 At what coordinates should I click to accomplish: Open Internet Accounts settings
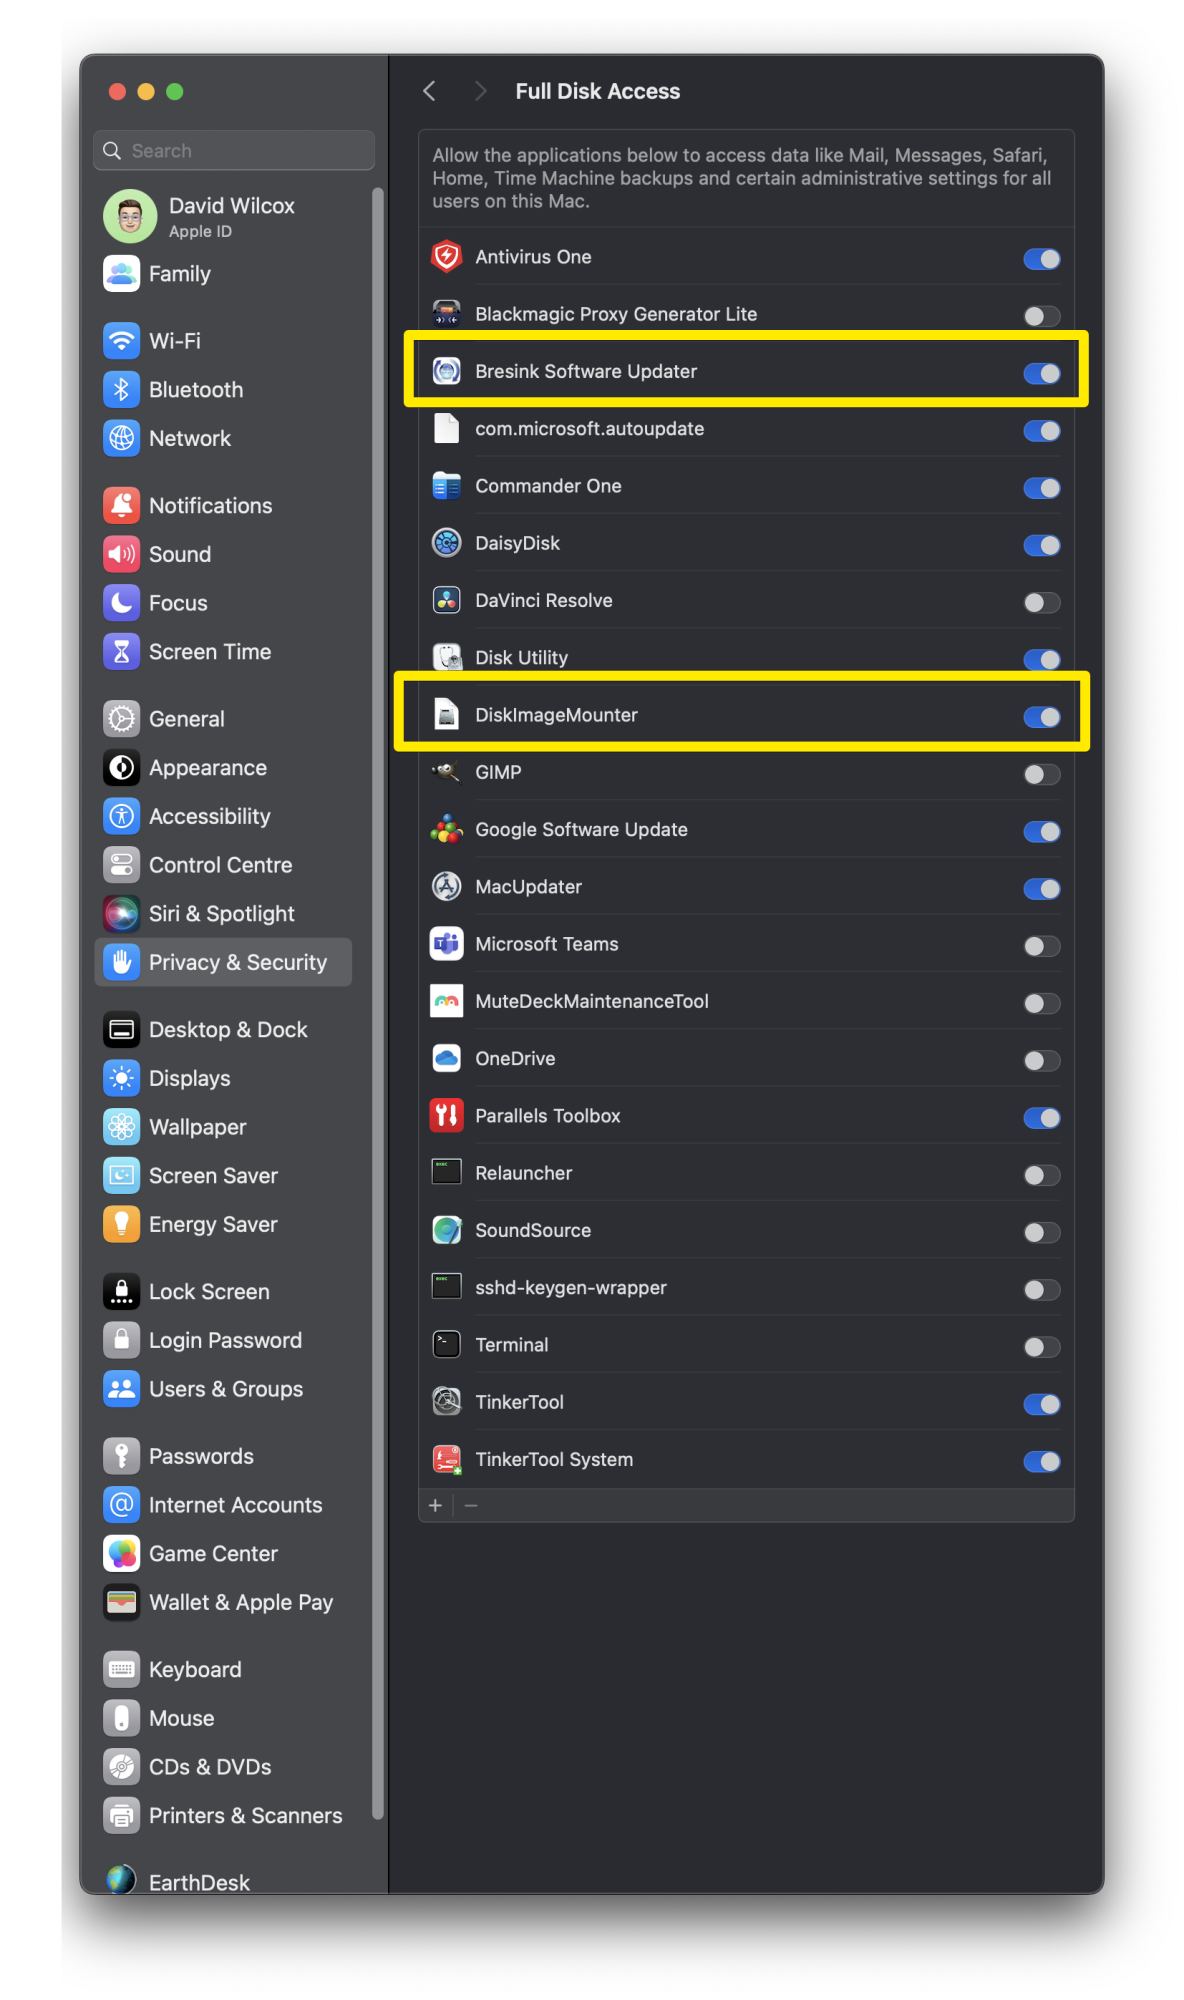(223, 1504)
